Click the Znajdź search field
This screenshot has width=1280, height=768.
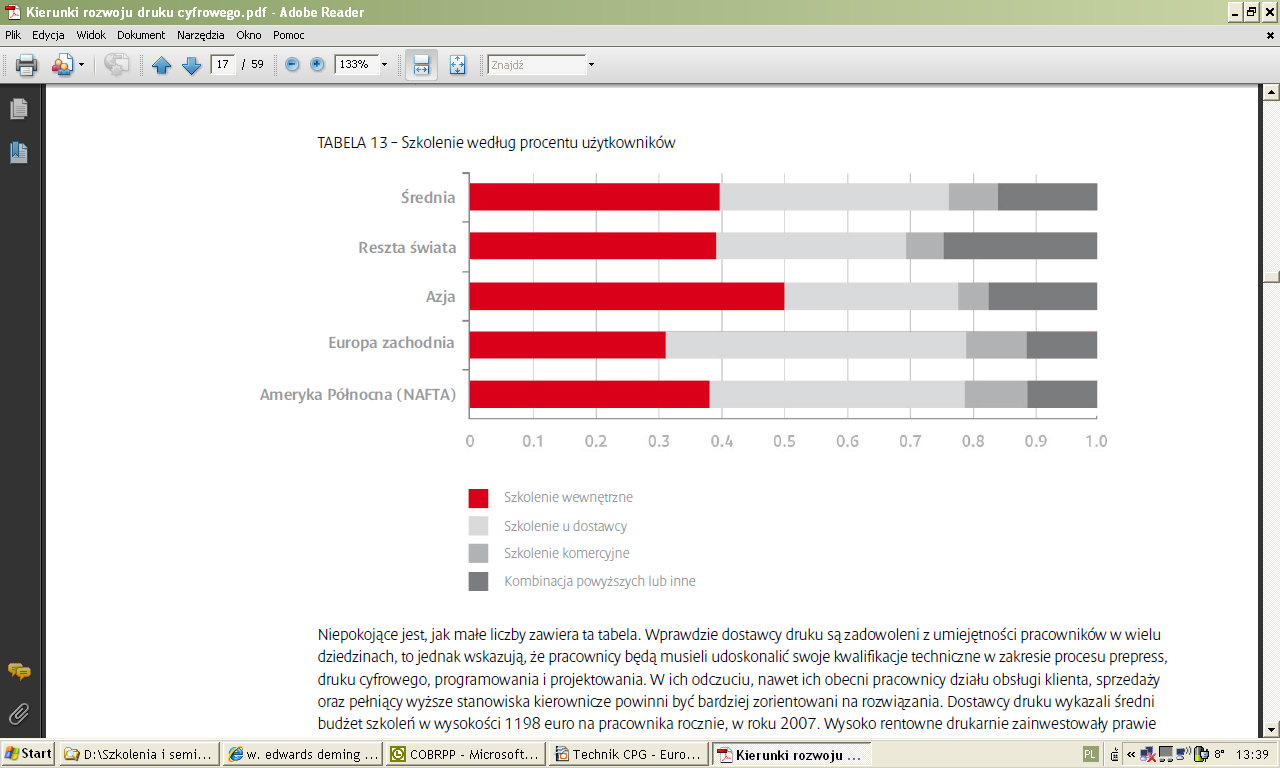coord(536,64)
